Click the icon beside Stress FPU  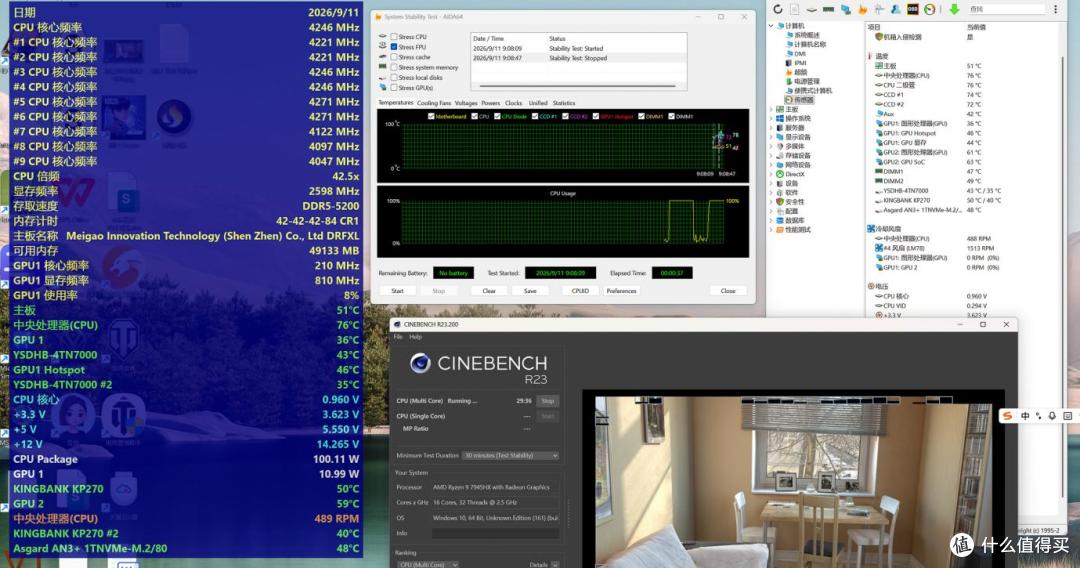(383, 46)
